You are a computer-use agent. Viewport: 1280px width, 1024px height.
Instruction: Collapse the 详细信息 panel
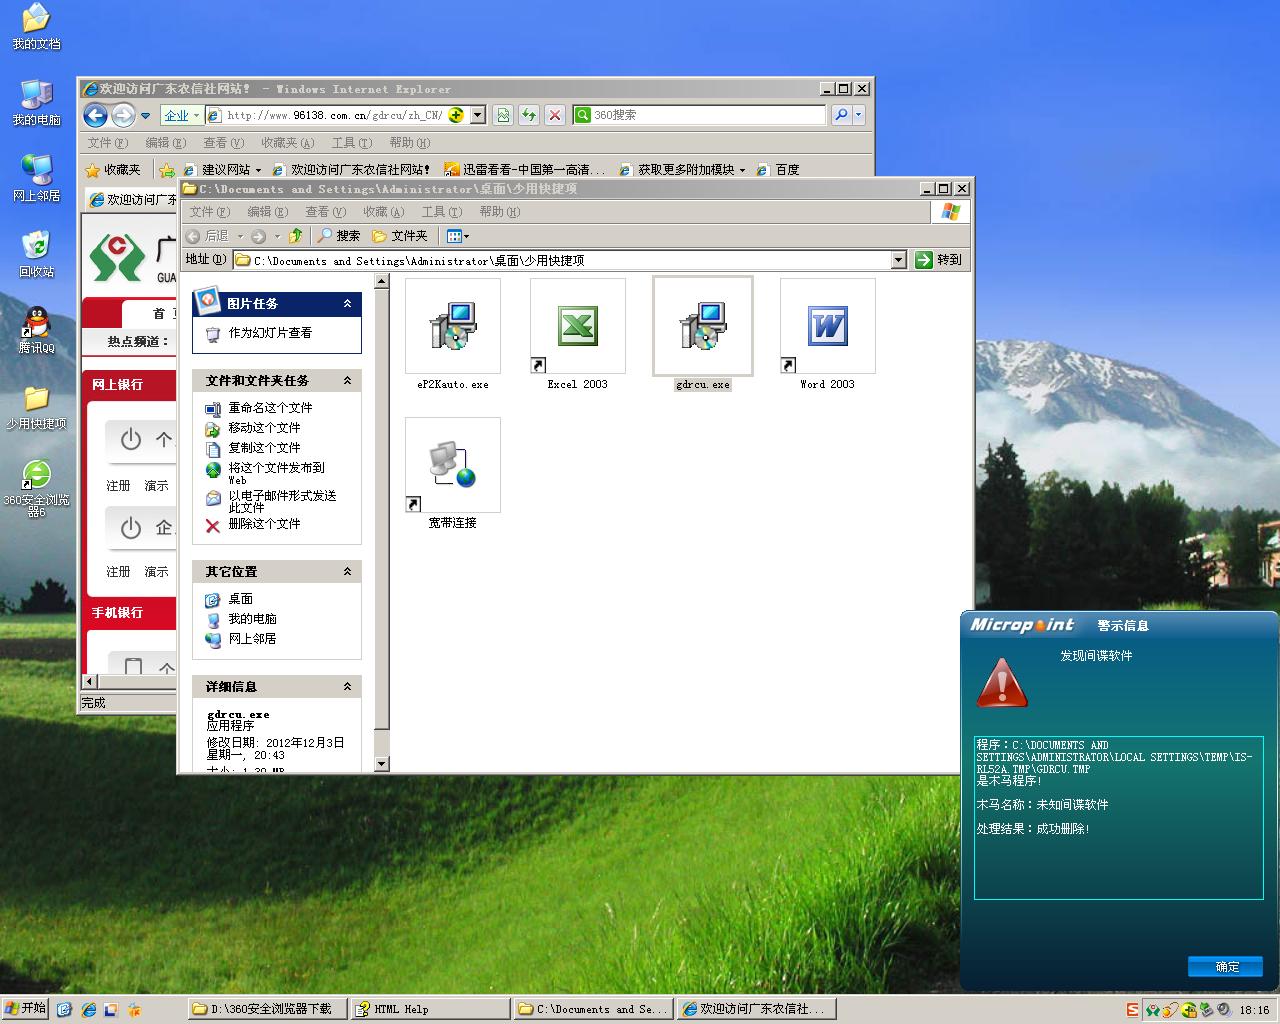click(347, 687)
